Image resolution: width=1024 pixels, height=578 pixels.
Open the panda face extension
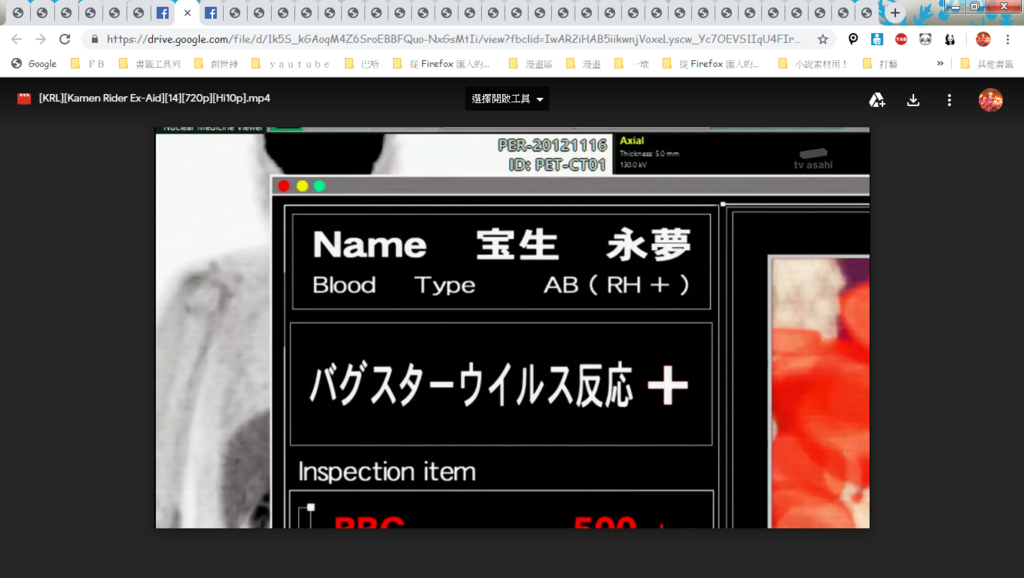tap(925, 39)
